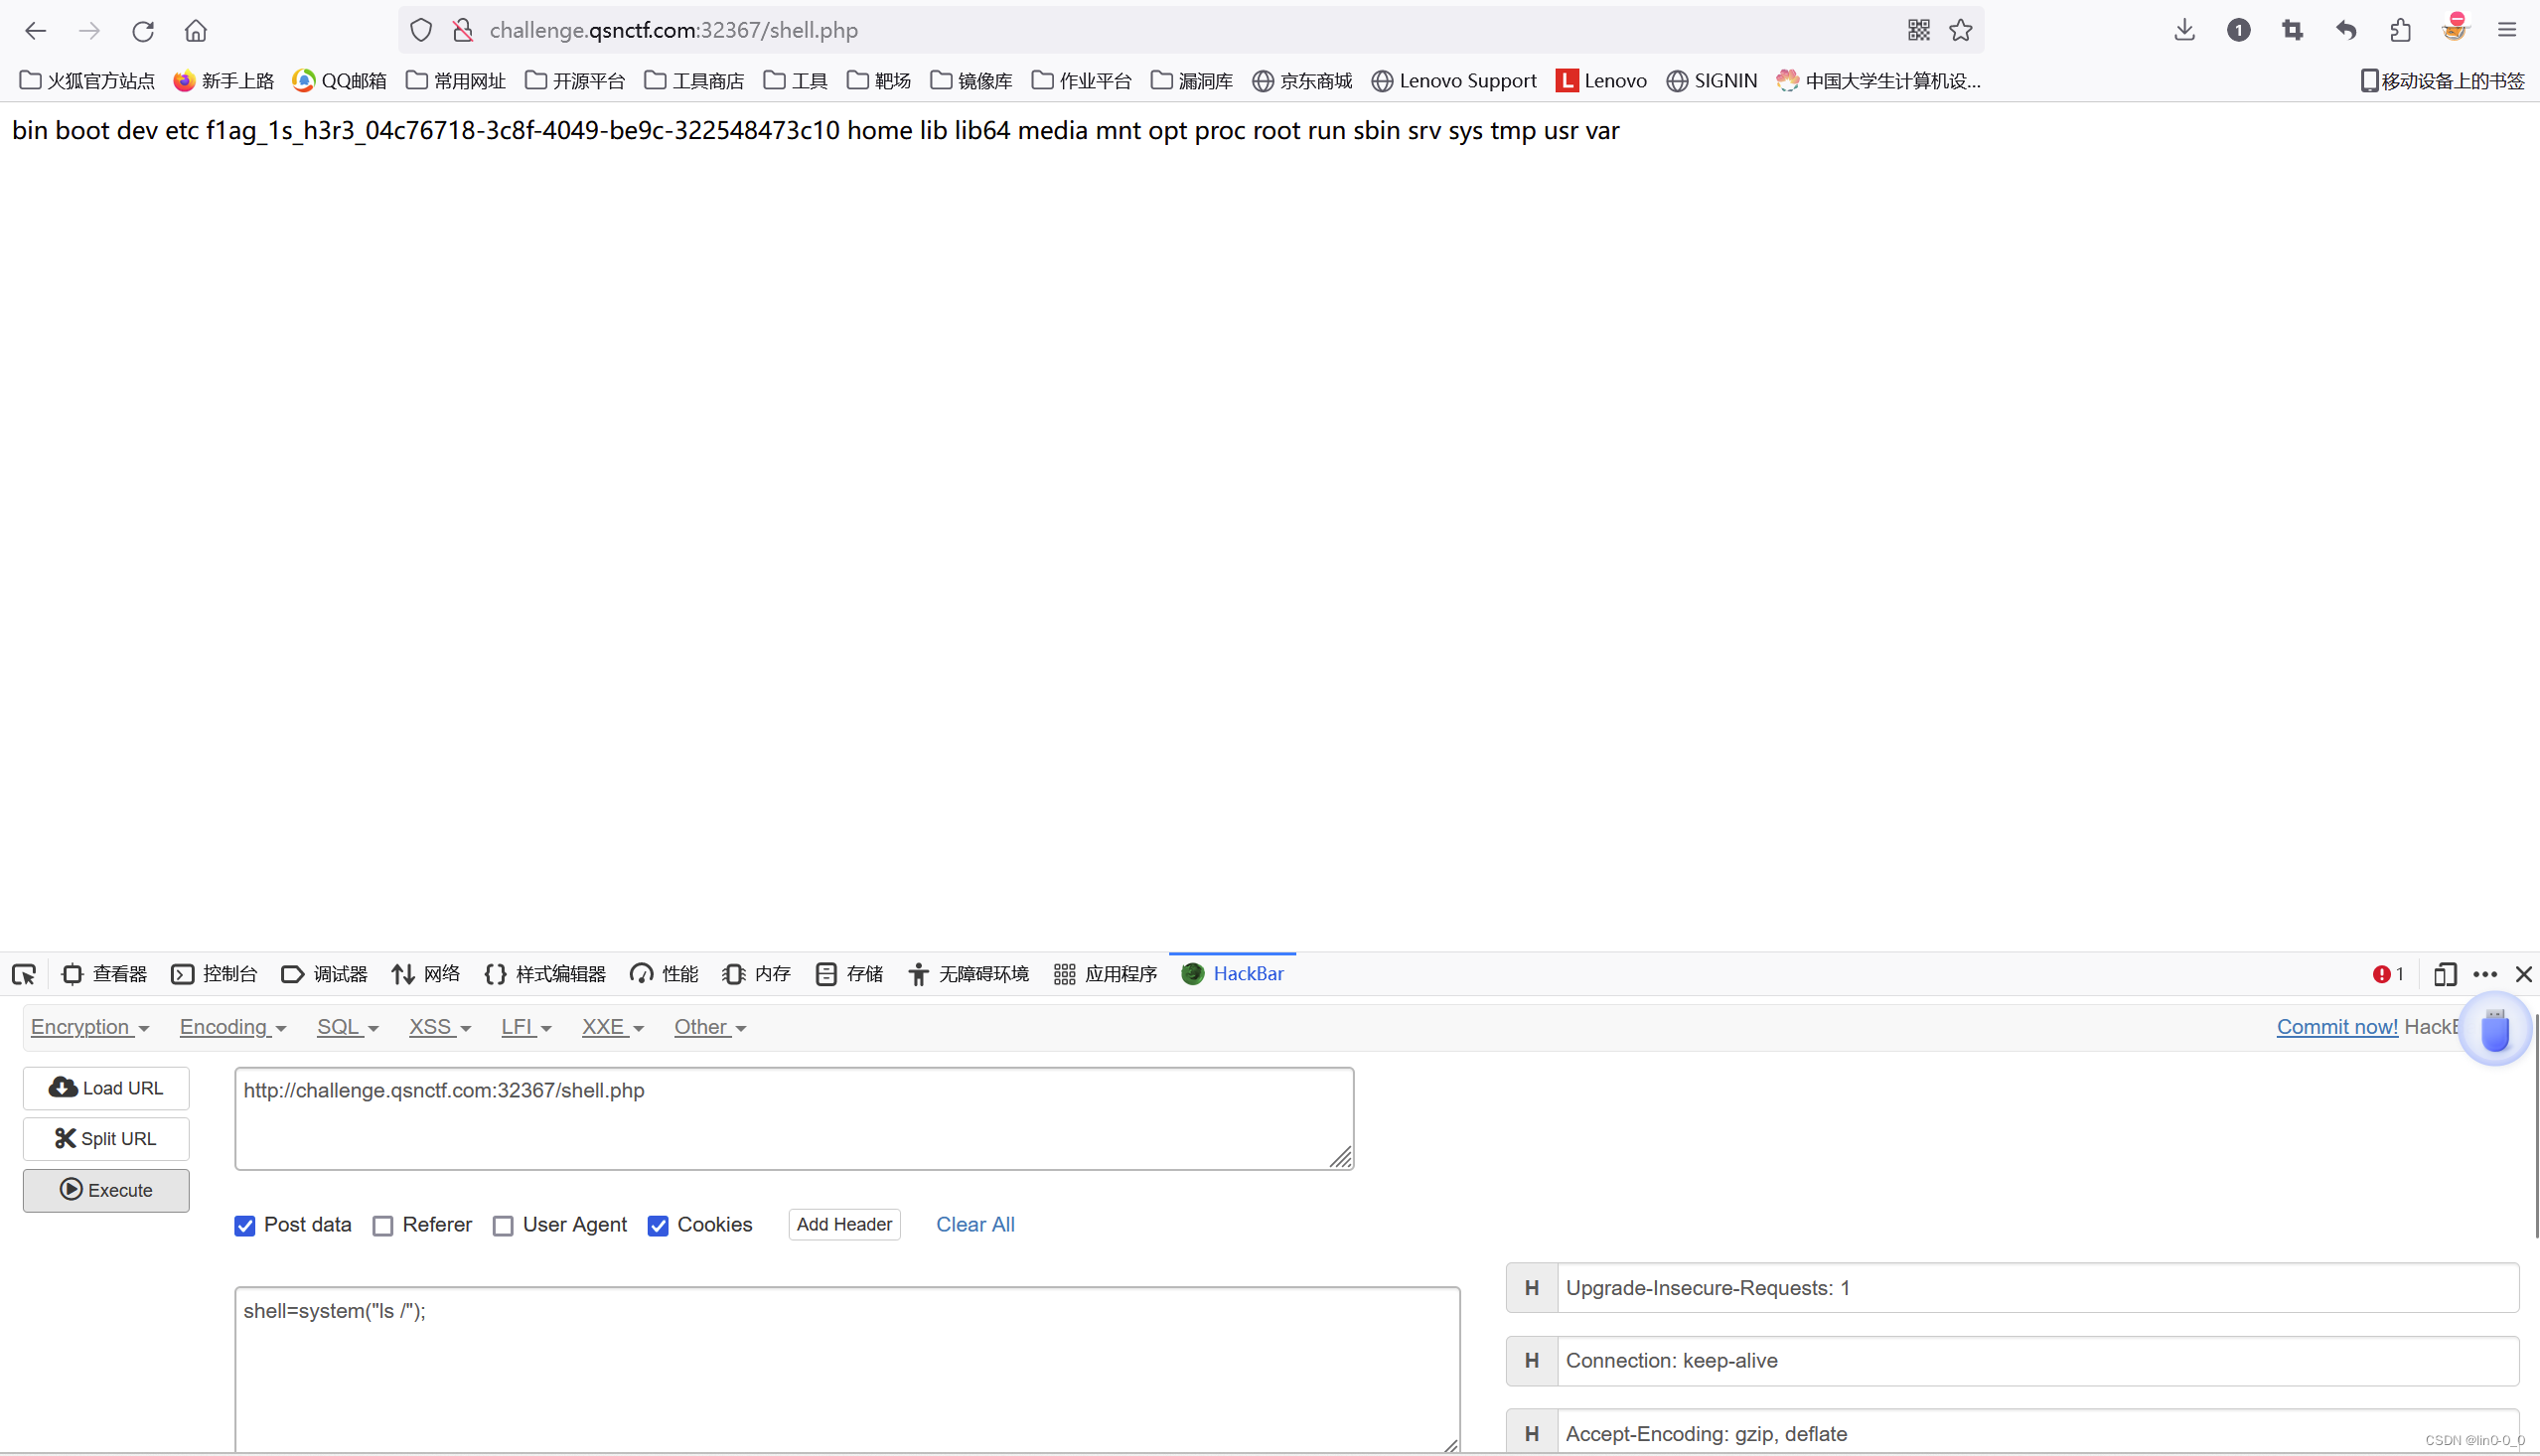Expand the SQL dropdown menu
The height and width of the screenshot is (1456, 2540).
347,1027
